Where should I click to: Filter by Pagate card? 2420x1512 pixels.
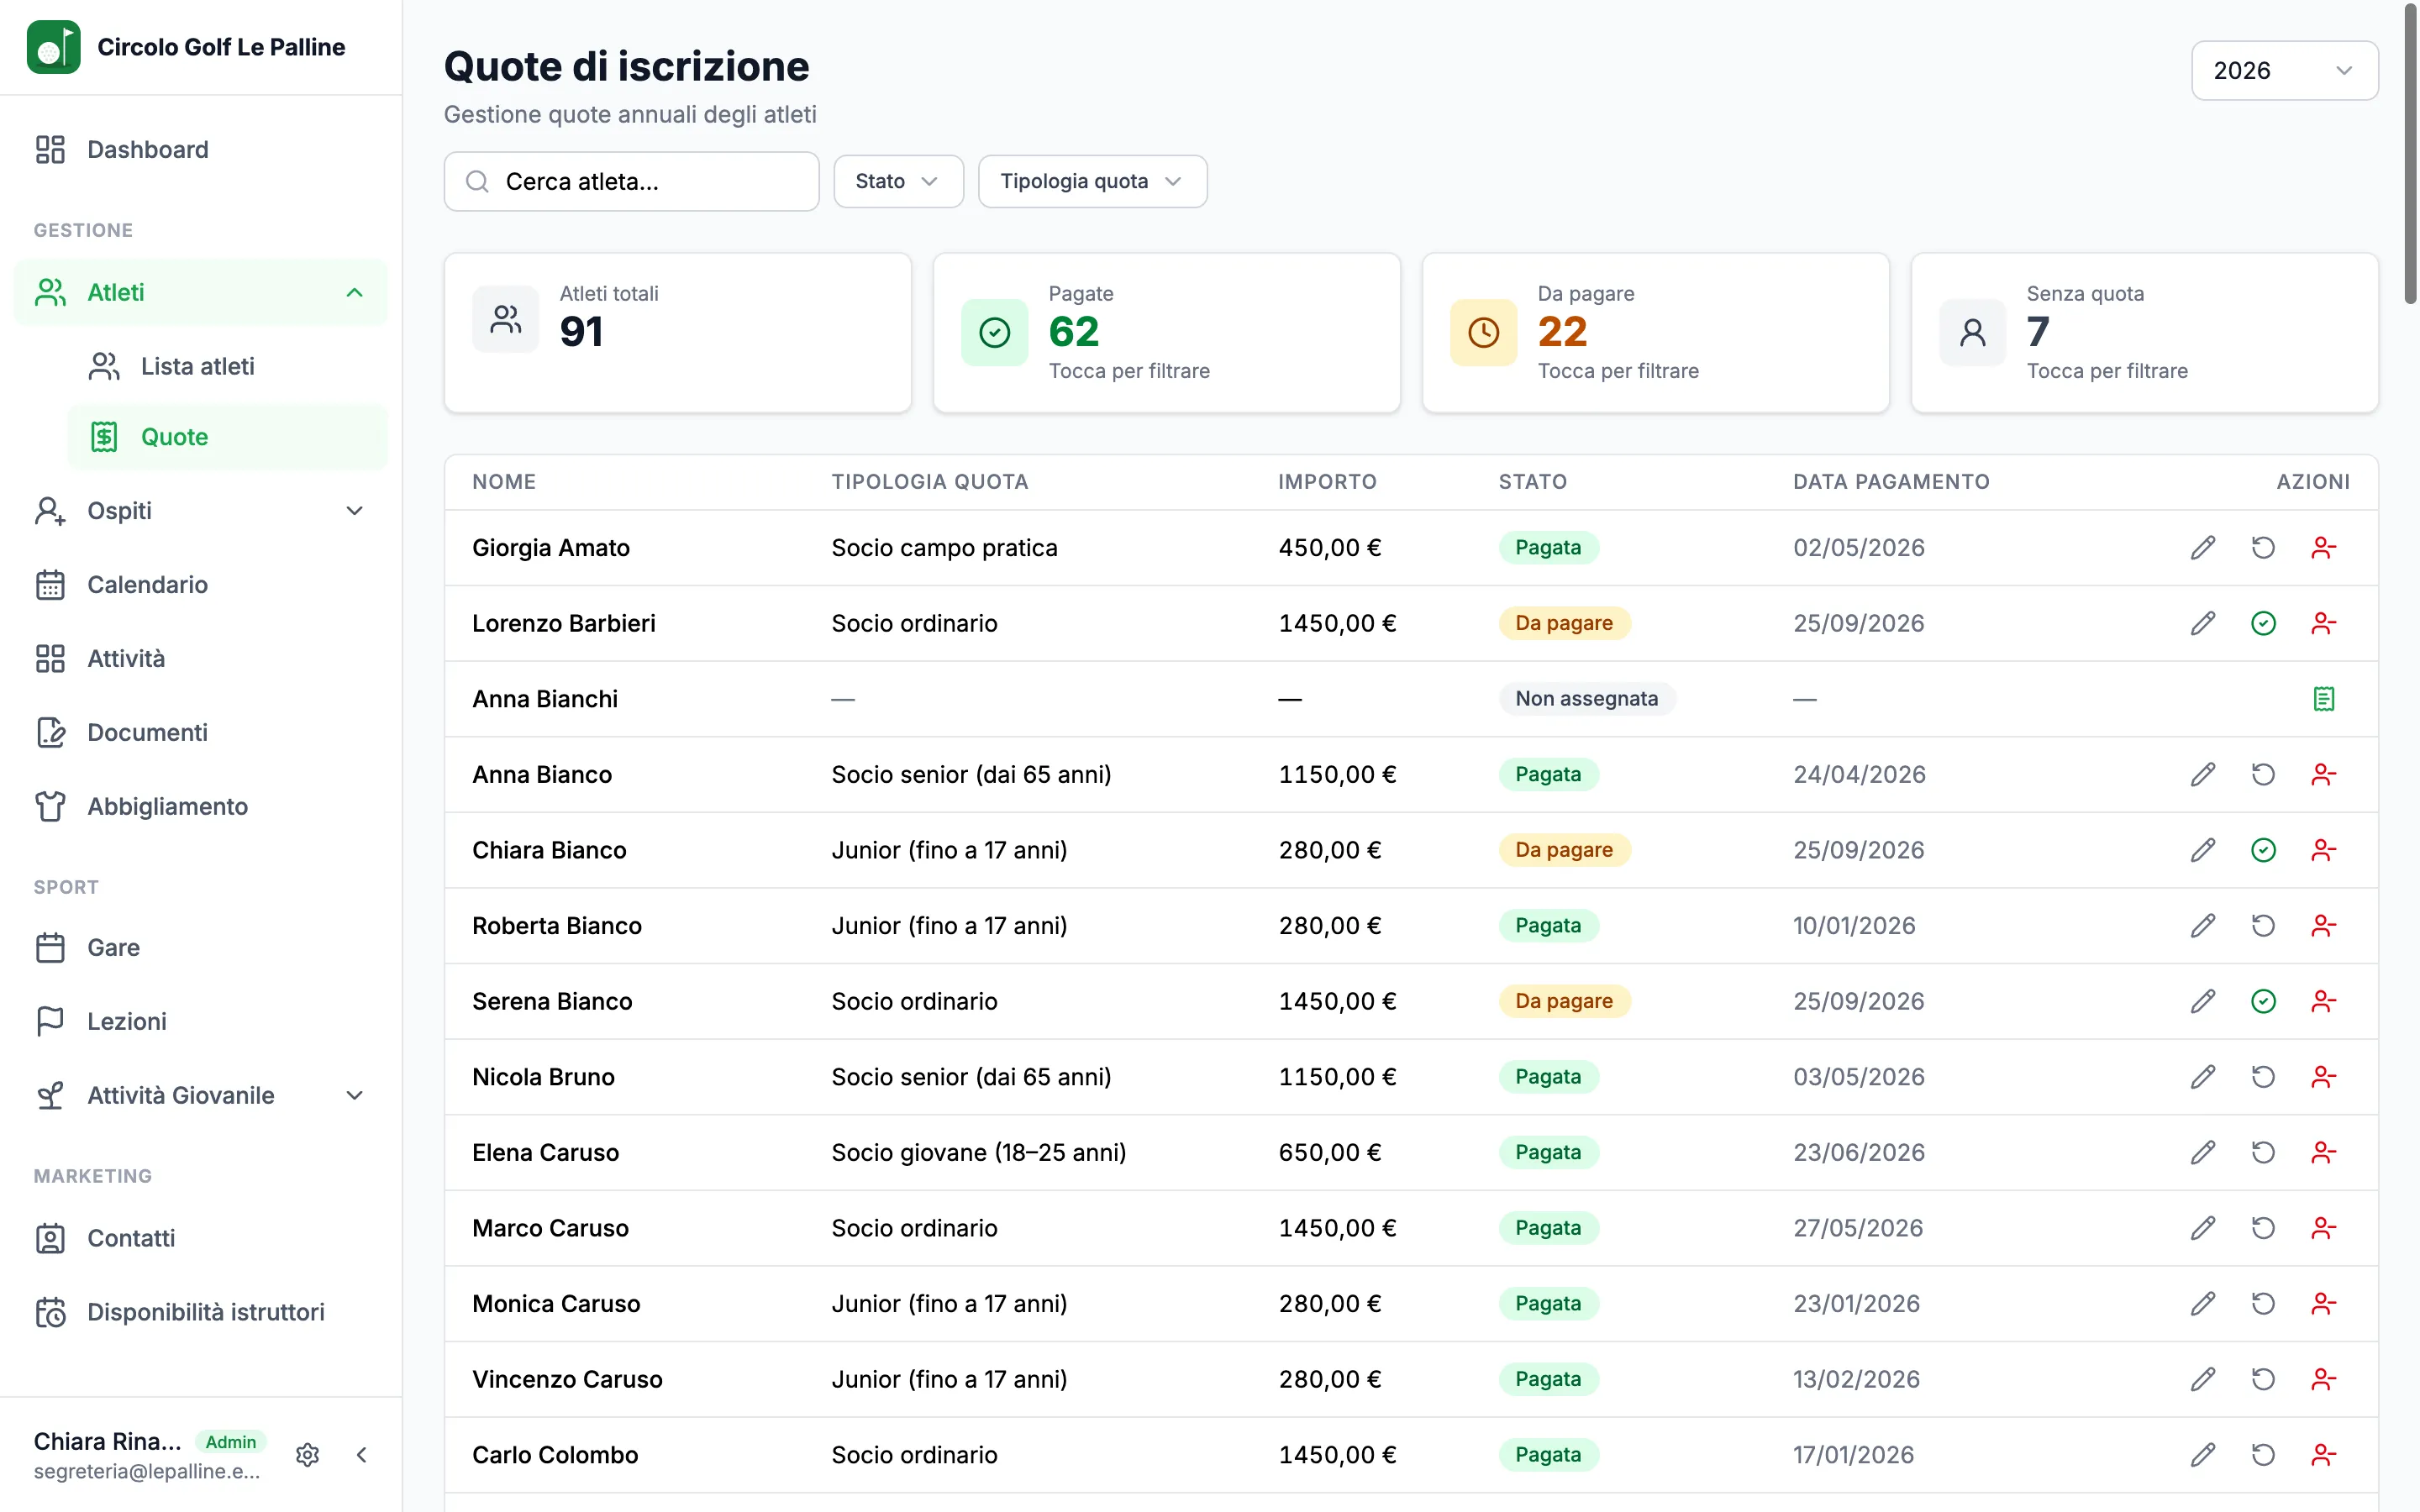tap(1166, 333)
